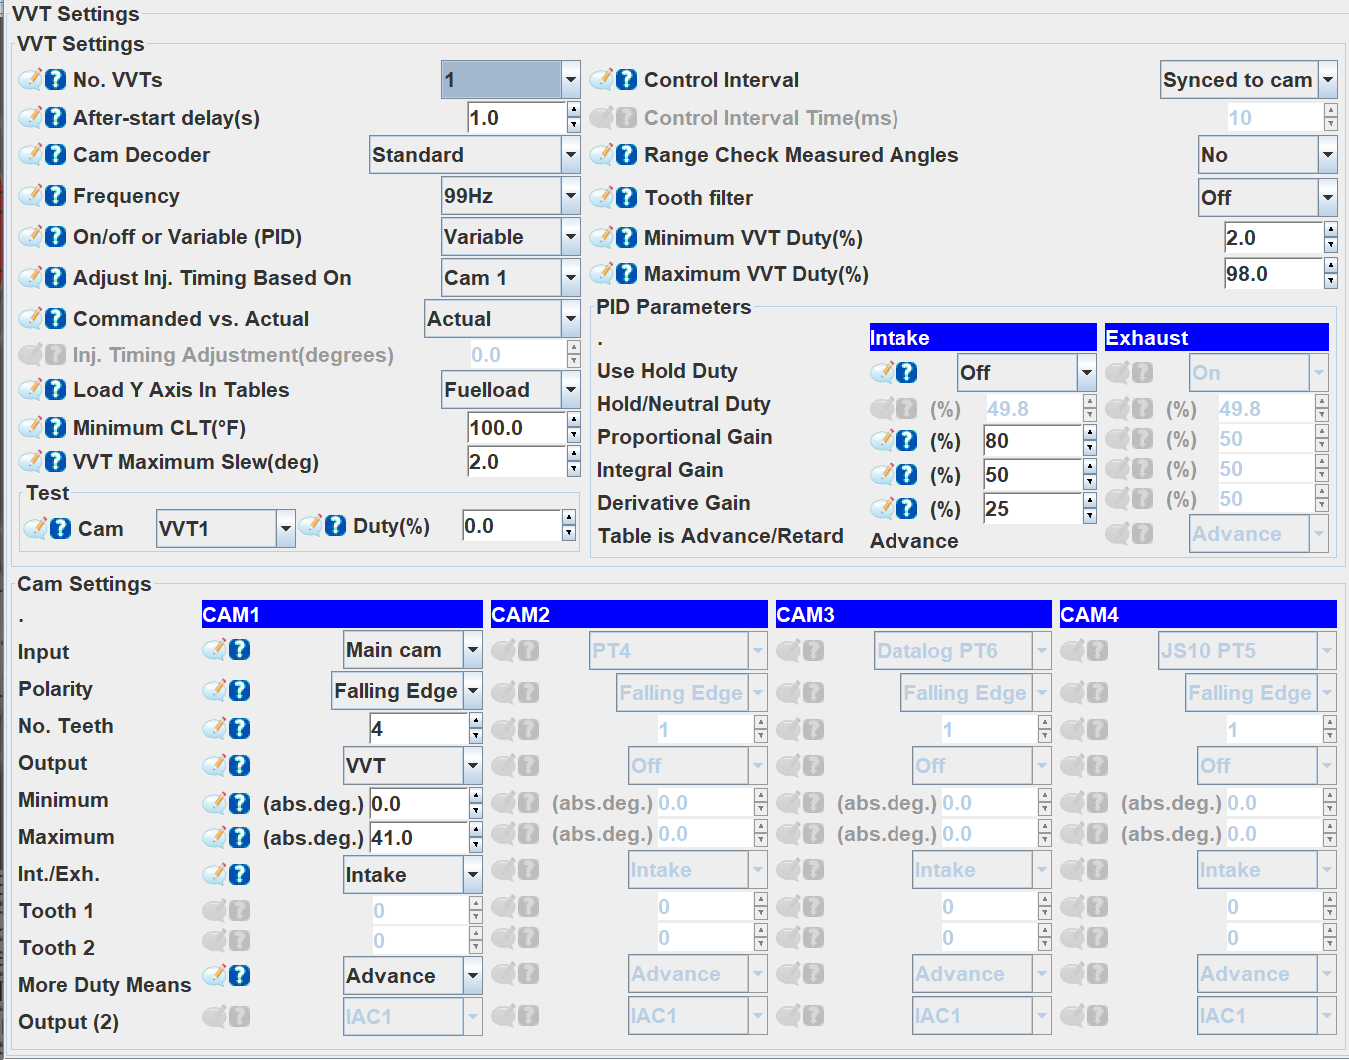This screenshot has height=1060, width=1349.
Task: Open the On/off or Variable (PID) dropdown
Action: 570,238
